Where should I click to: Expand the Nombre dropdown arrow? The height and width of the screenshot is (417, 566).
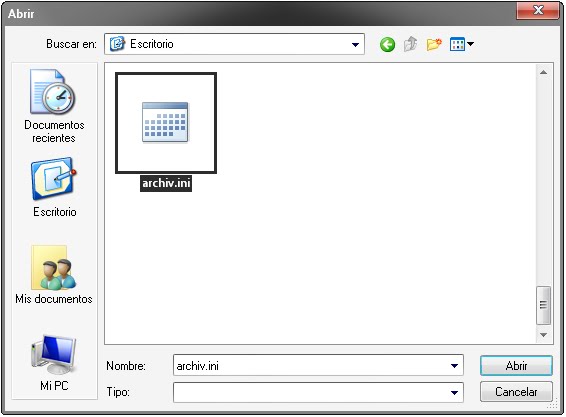454,366
